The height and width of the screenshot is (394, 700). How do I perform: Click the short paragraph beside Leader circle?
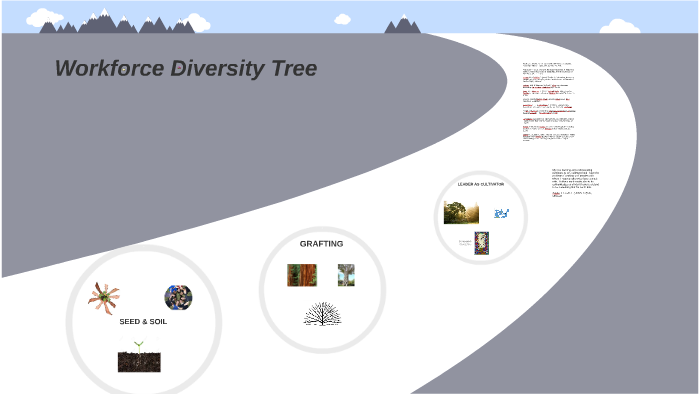point(575,182)
